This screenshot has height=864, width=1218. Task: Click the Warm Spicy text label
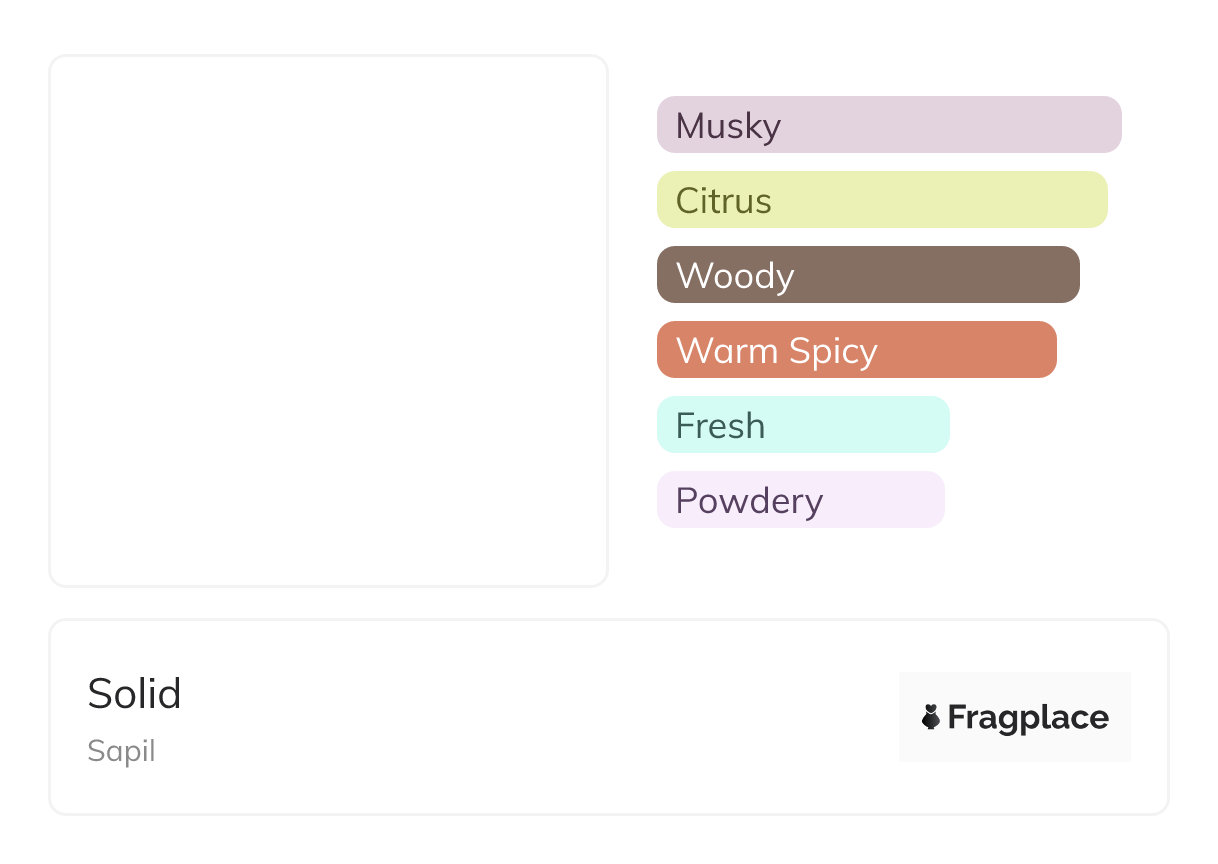776,351
